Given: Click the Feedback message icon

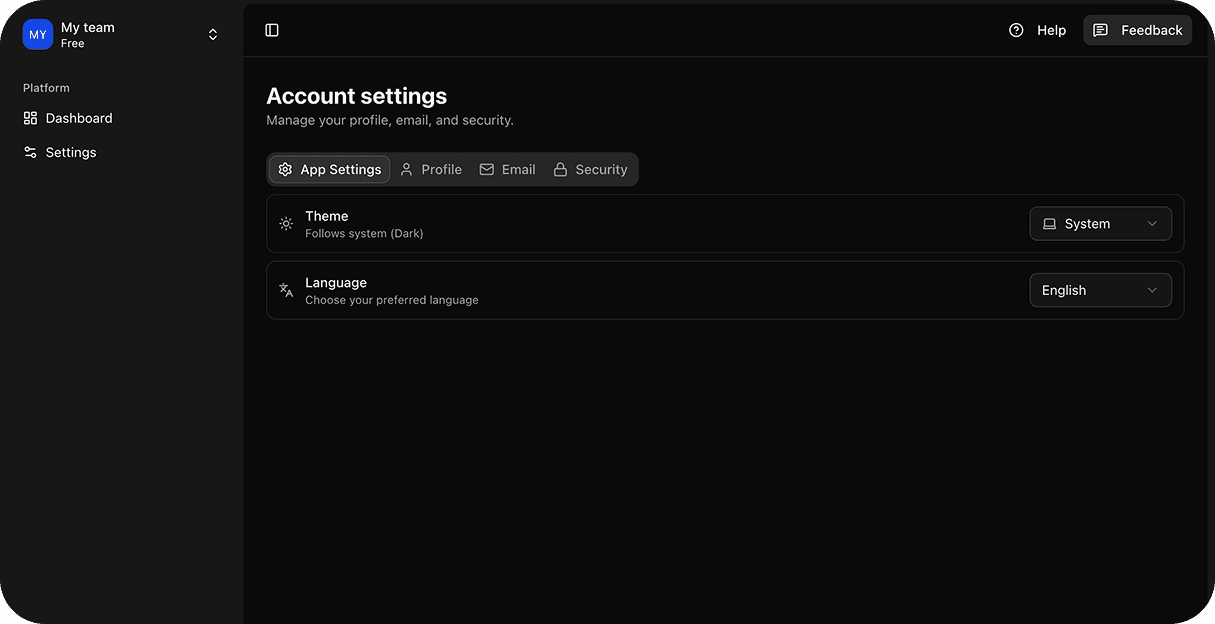Looking at the screenshot, I should pyautogui.click(x=1100, y=30).
